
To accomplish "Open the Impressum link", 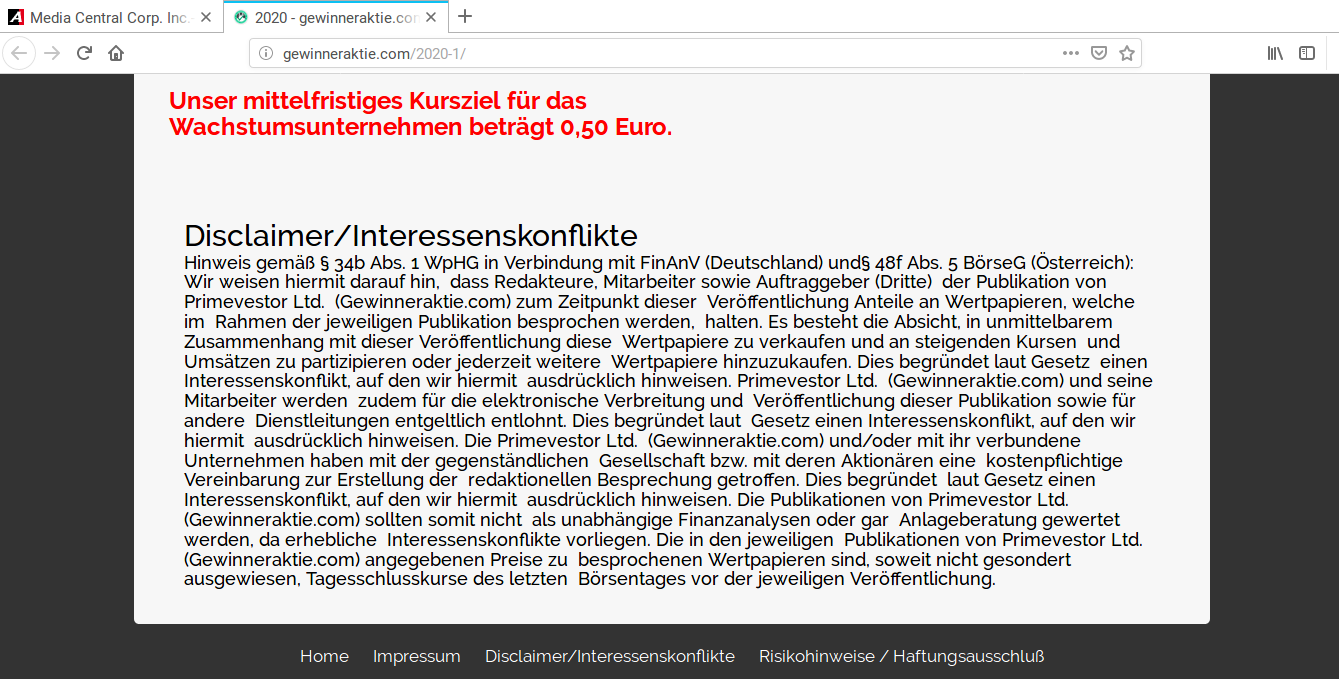I will [416, 656].
